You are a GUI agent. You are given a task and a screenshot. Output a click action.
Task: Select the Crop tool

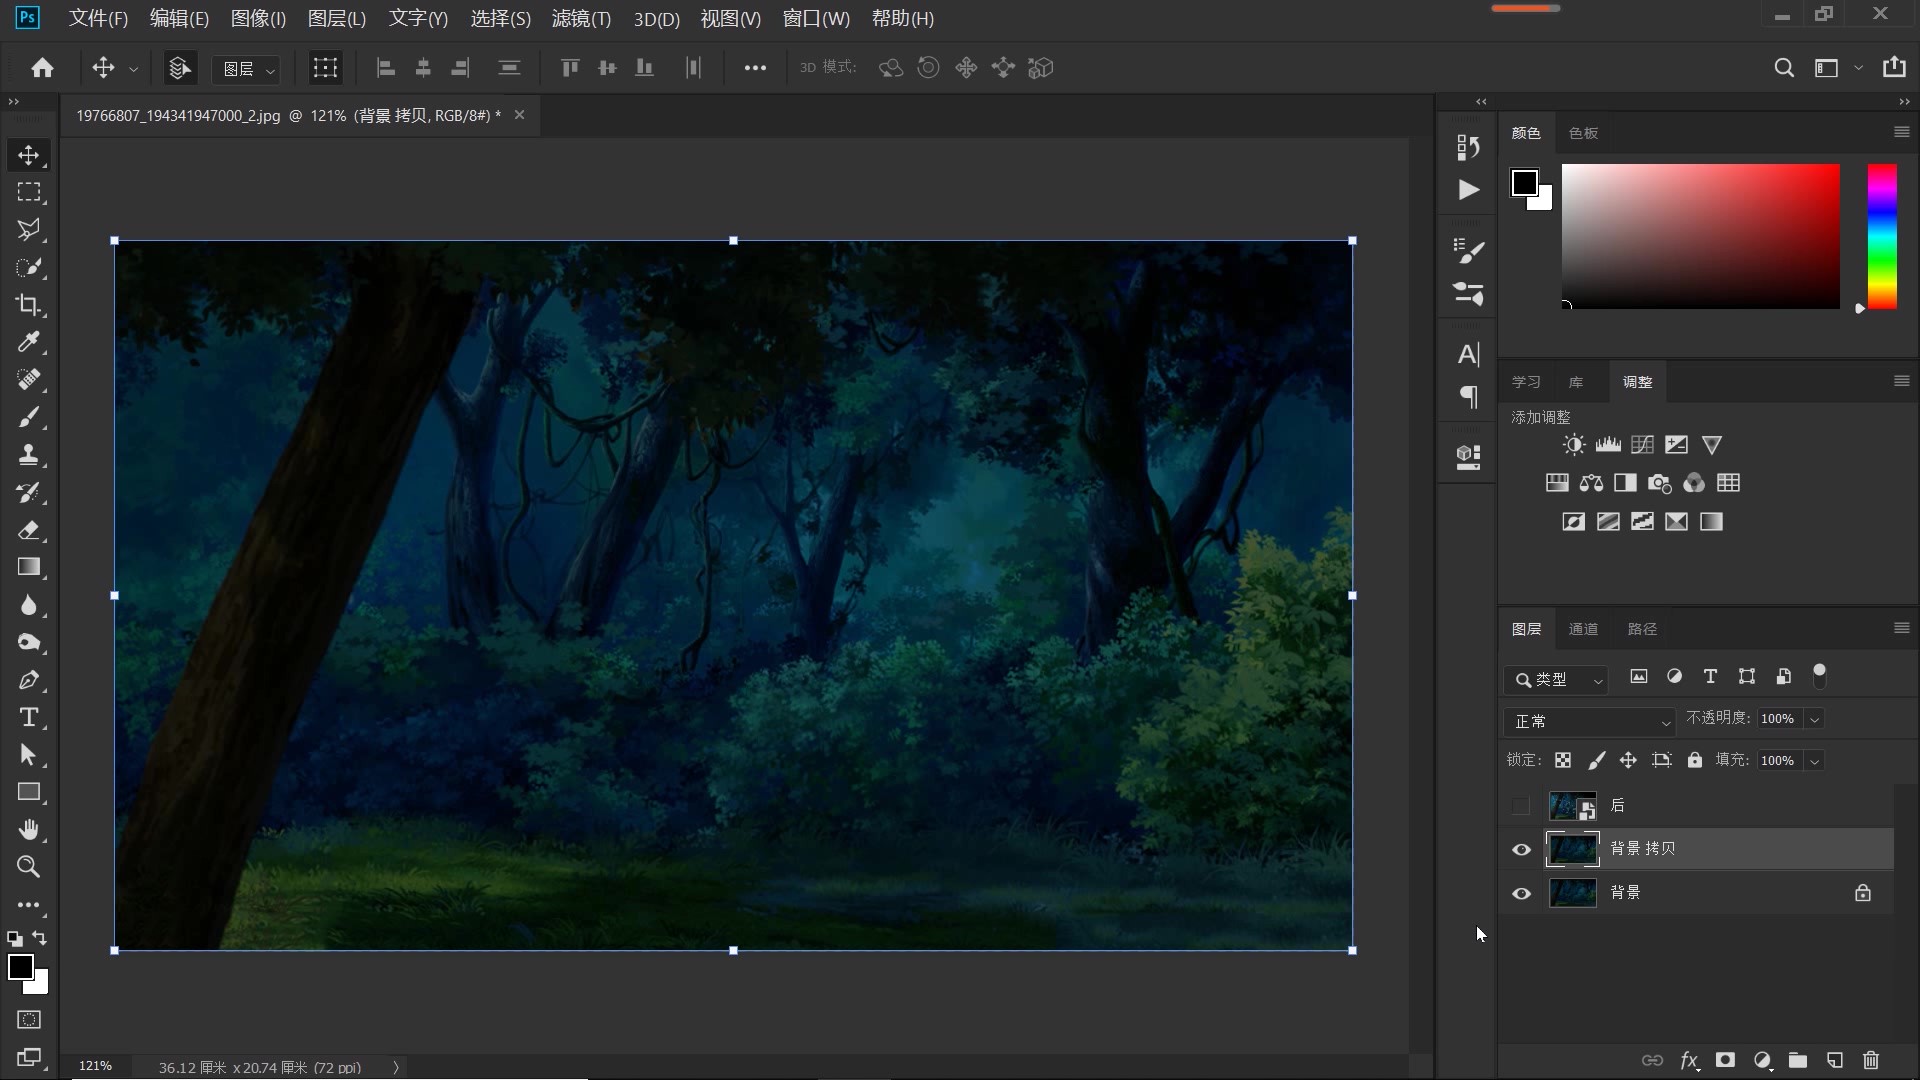[x=28, y=305]
